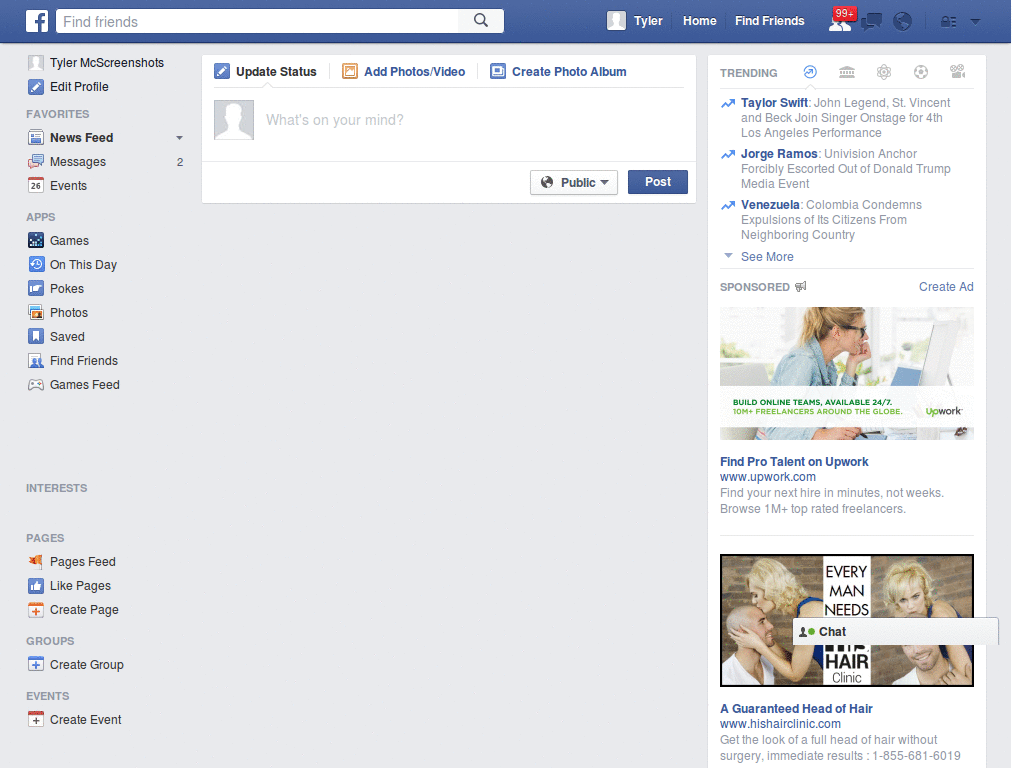Select the Update Status tab
The height and width of the screenshot is (768, 1024).
[x=265, y=72]
